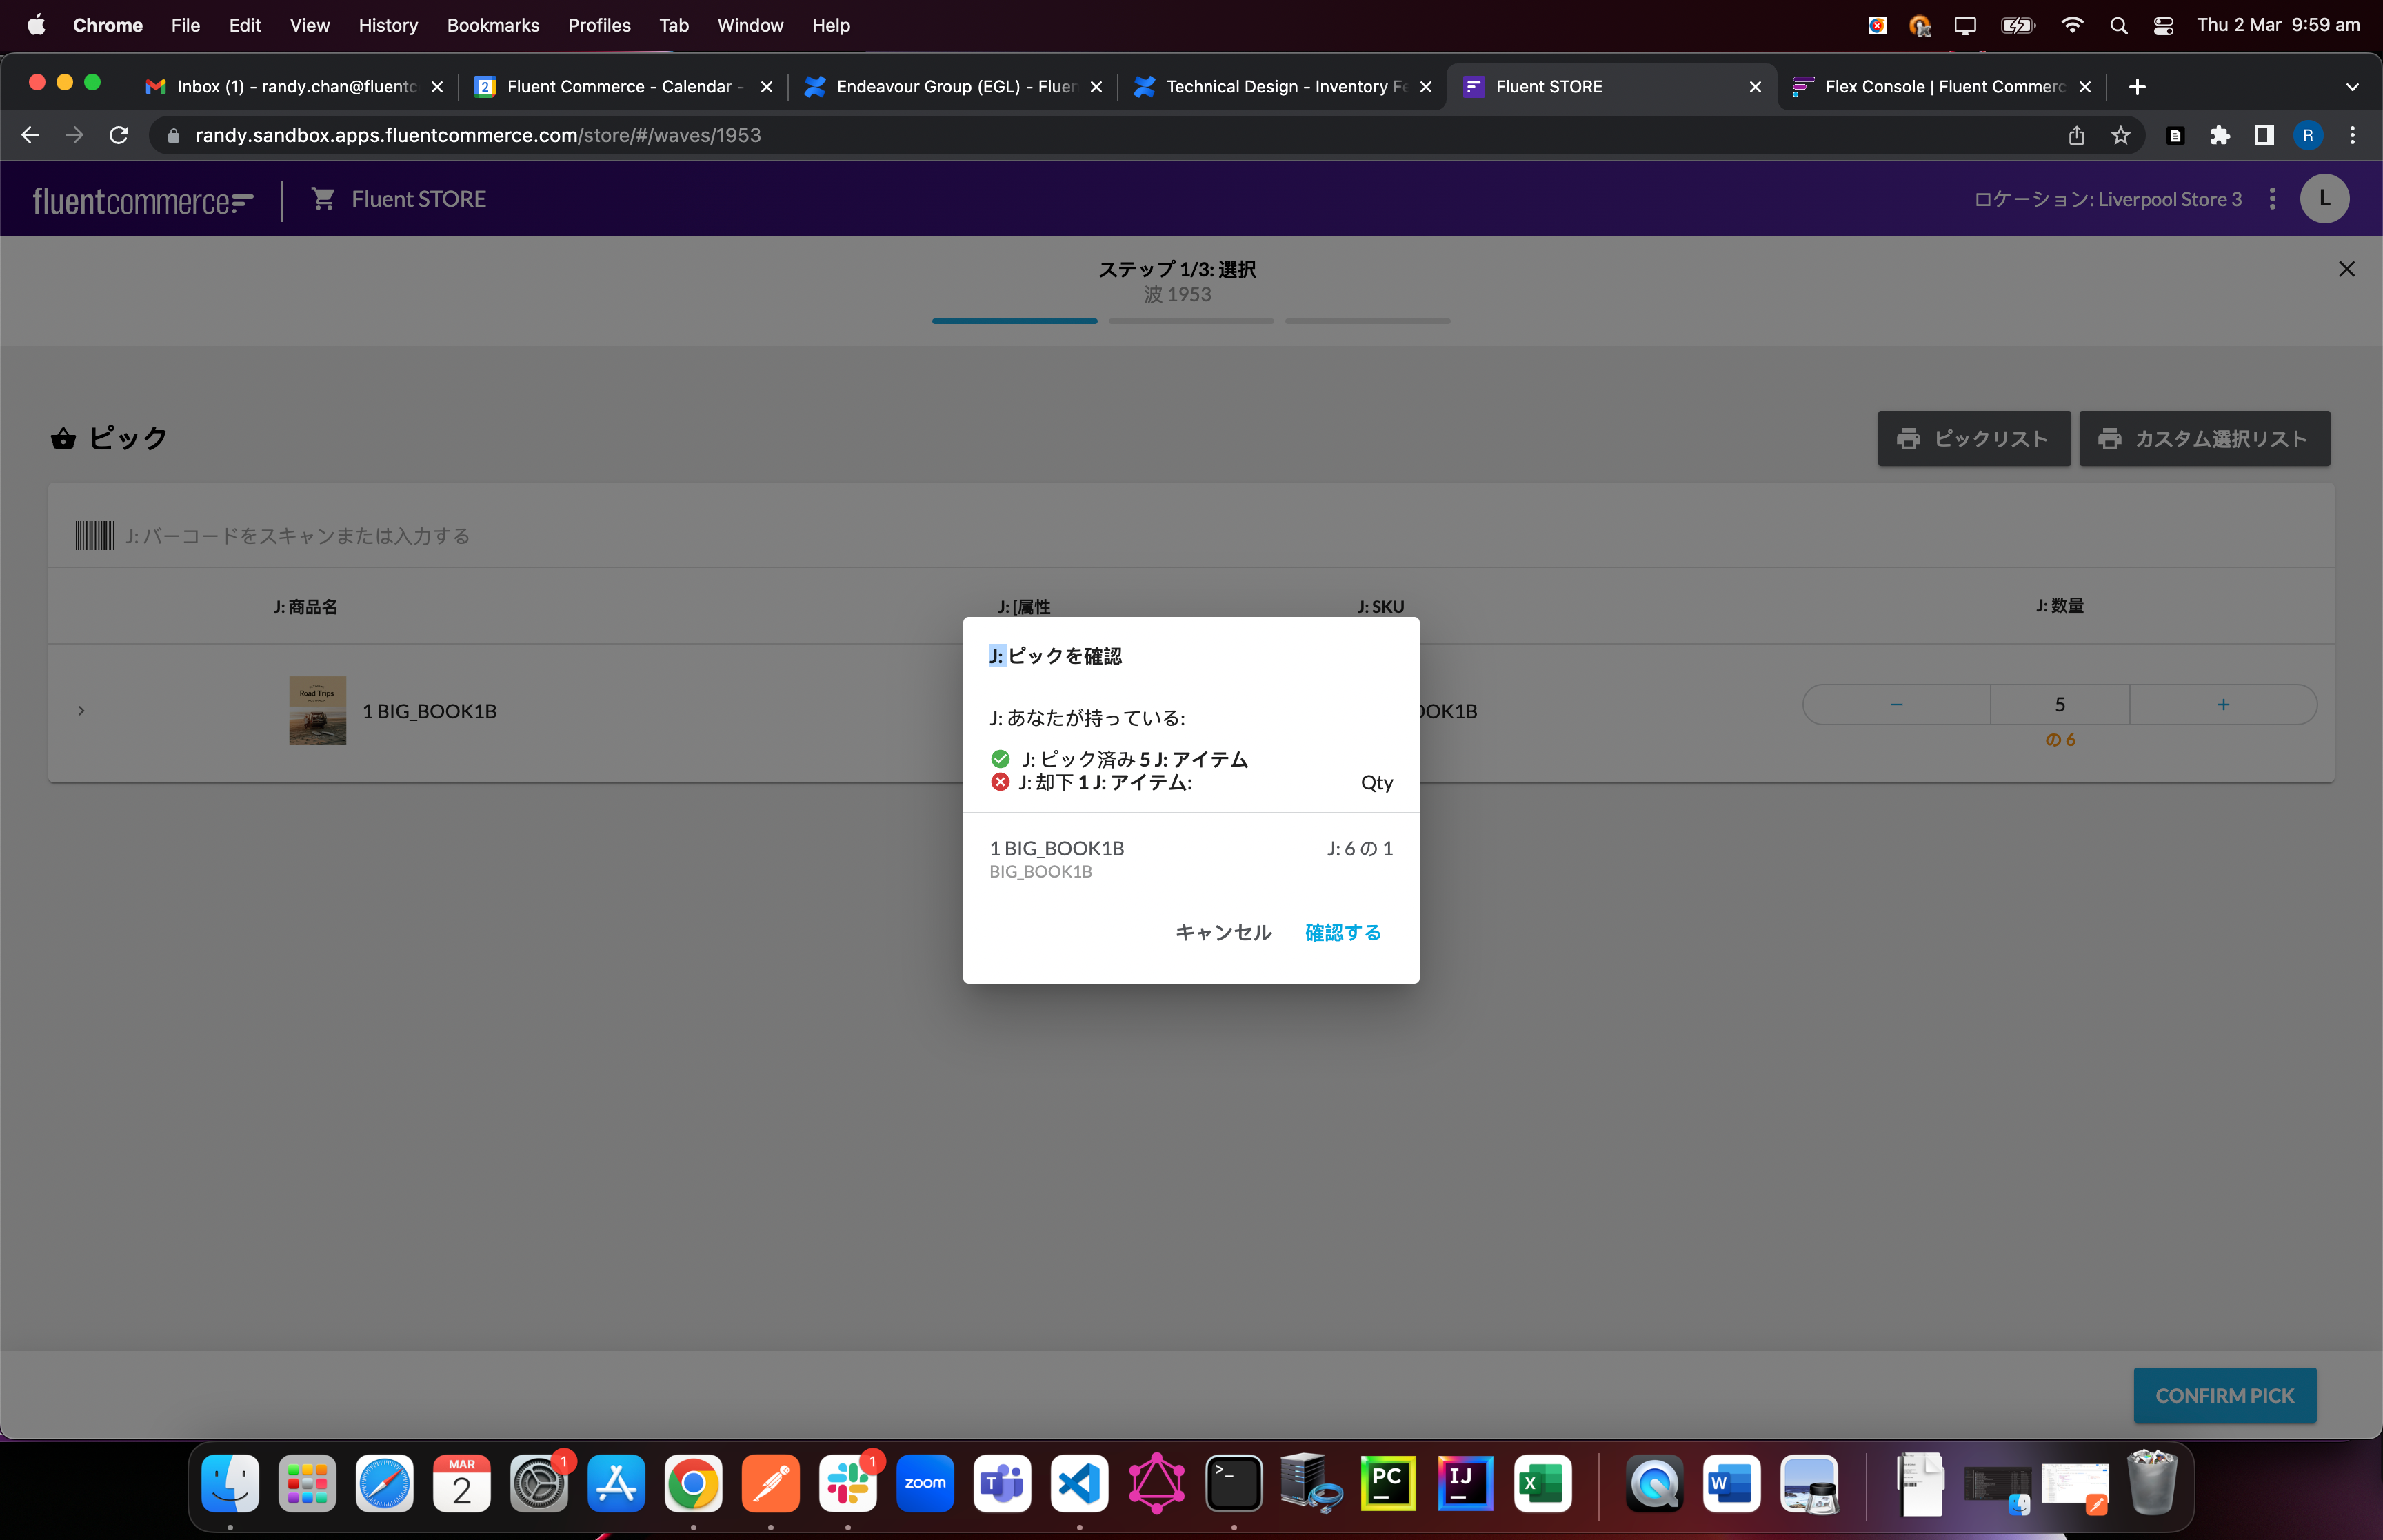Switch to Flex Console tab
Screen dimensions: 2383x1540
(1943, 87)
